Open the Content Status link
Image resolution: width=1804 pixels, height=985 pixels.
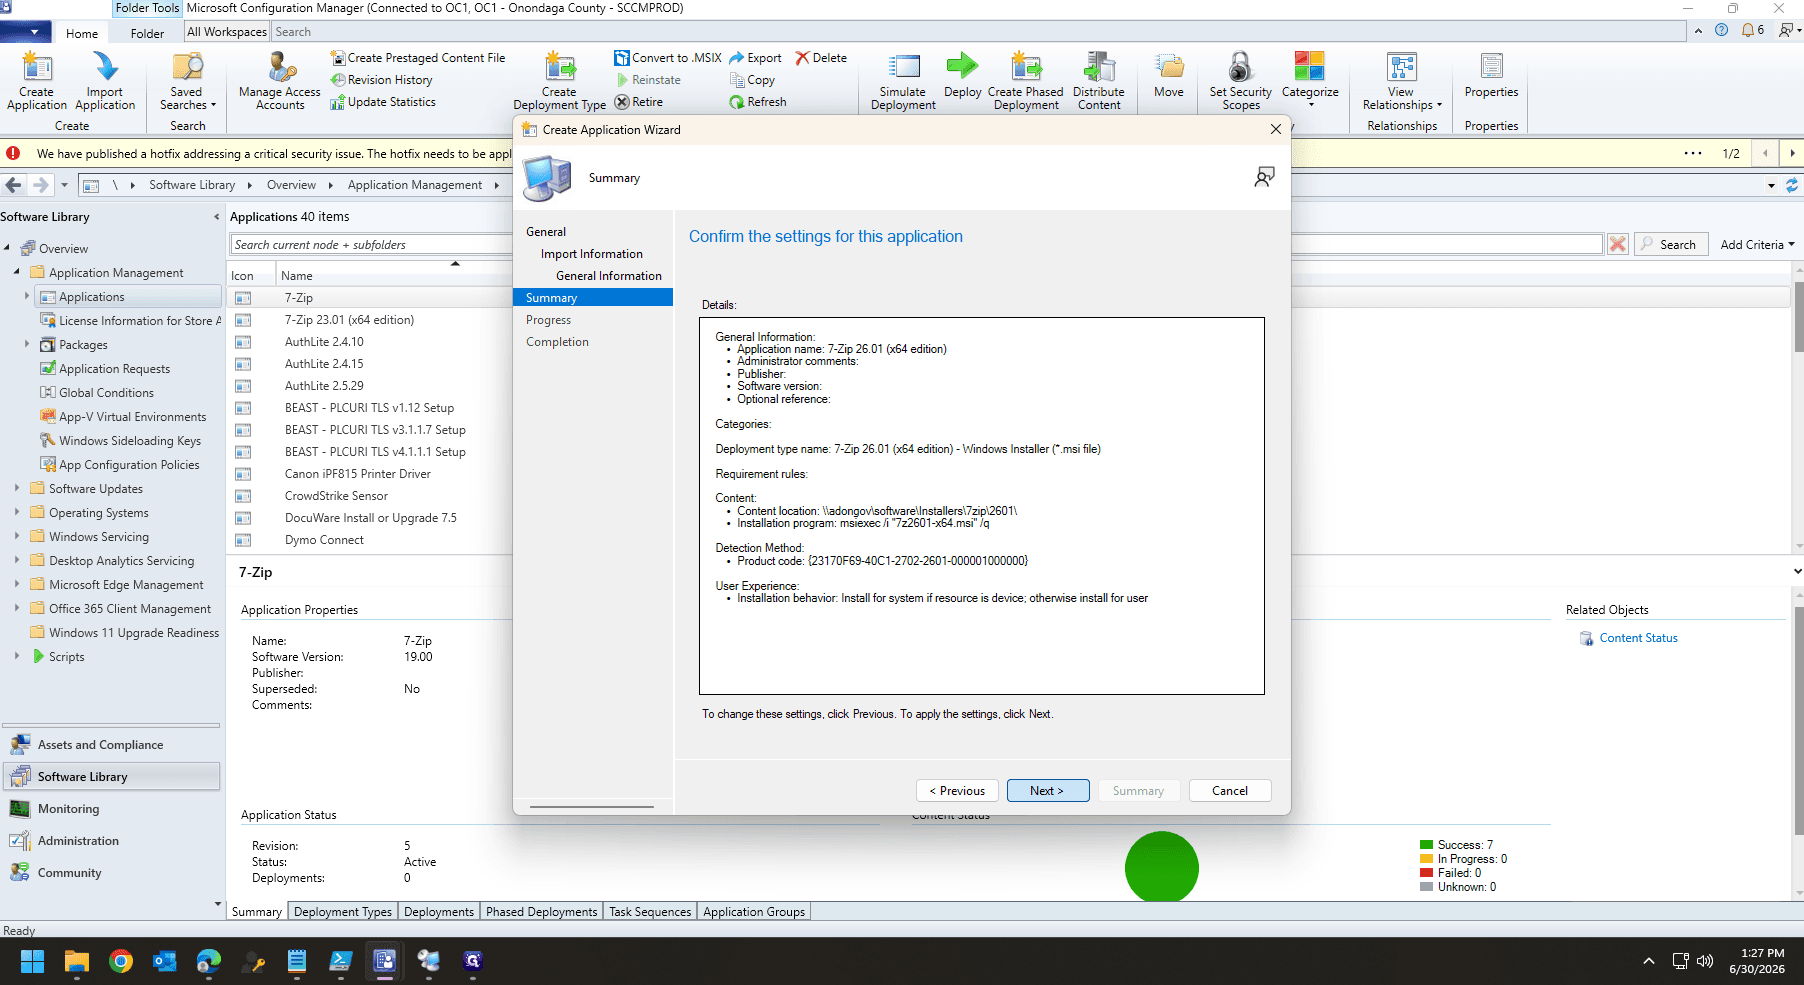point(1638,638)
